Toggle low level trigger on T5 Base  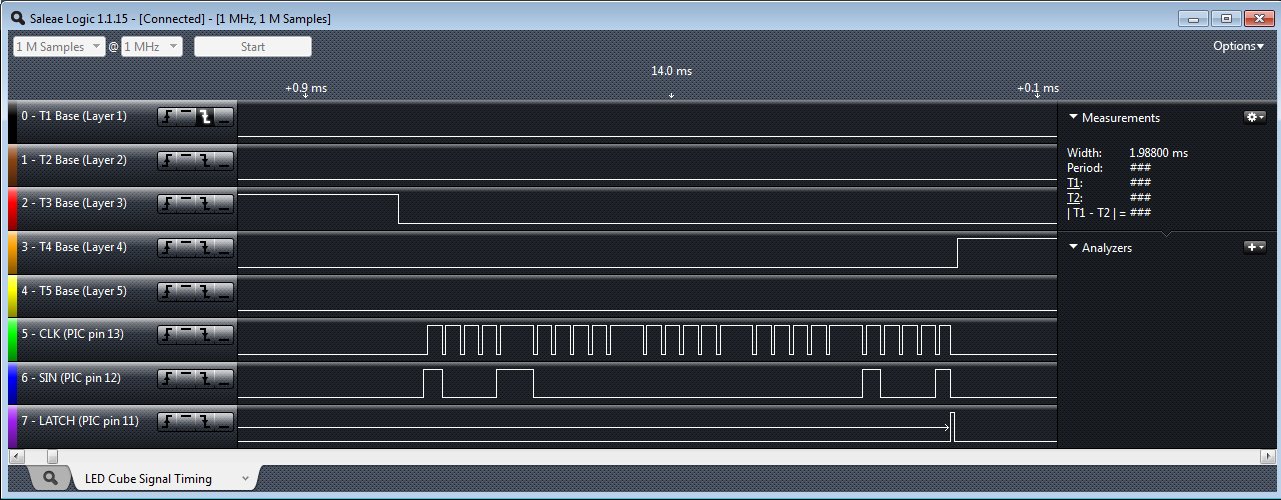pyautogui.click(x=224, y=291)
